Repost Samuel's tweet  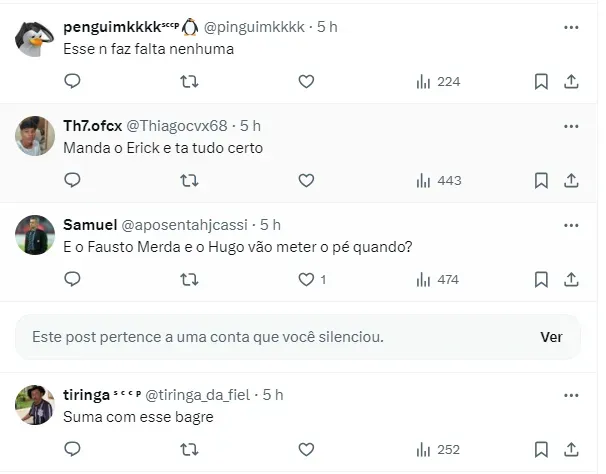tap(188, 279)
